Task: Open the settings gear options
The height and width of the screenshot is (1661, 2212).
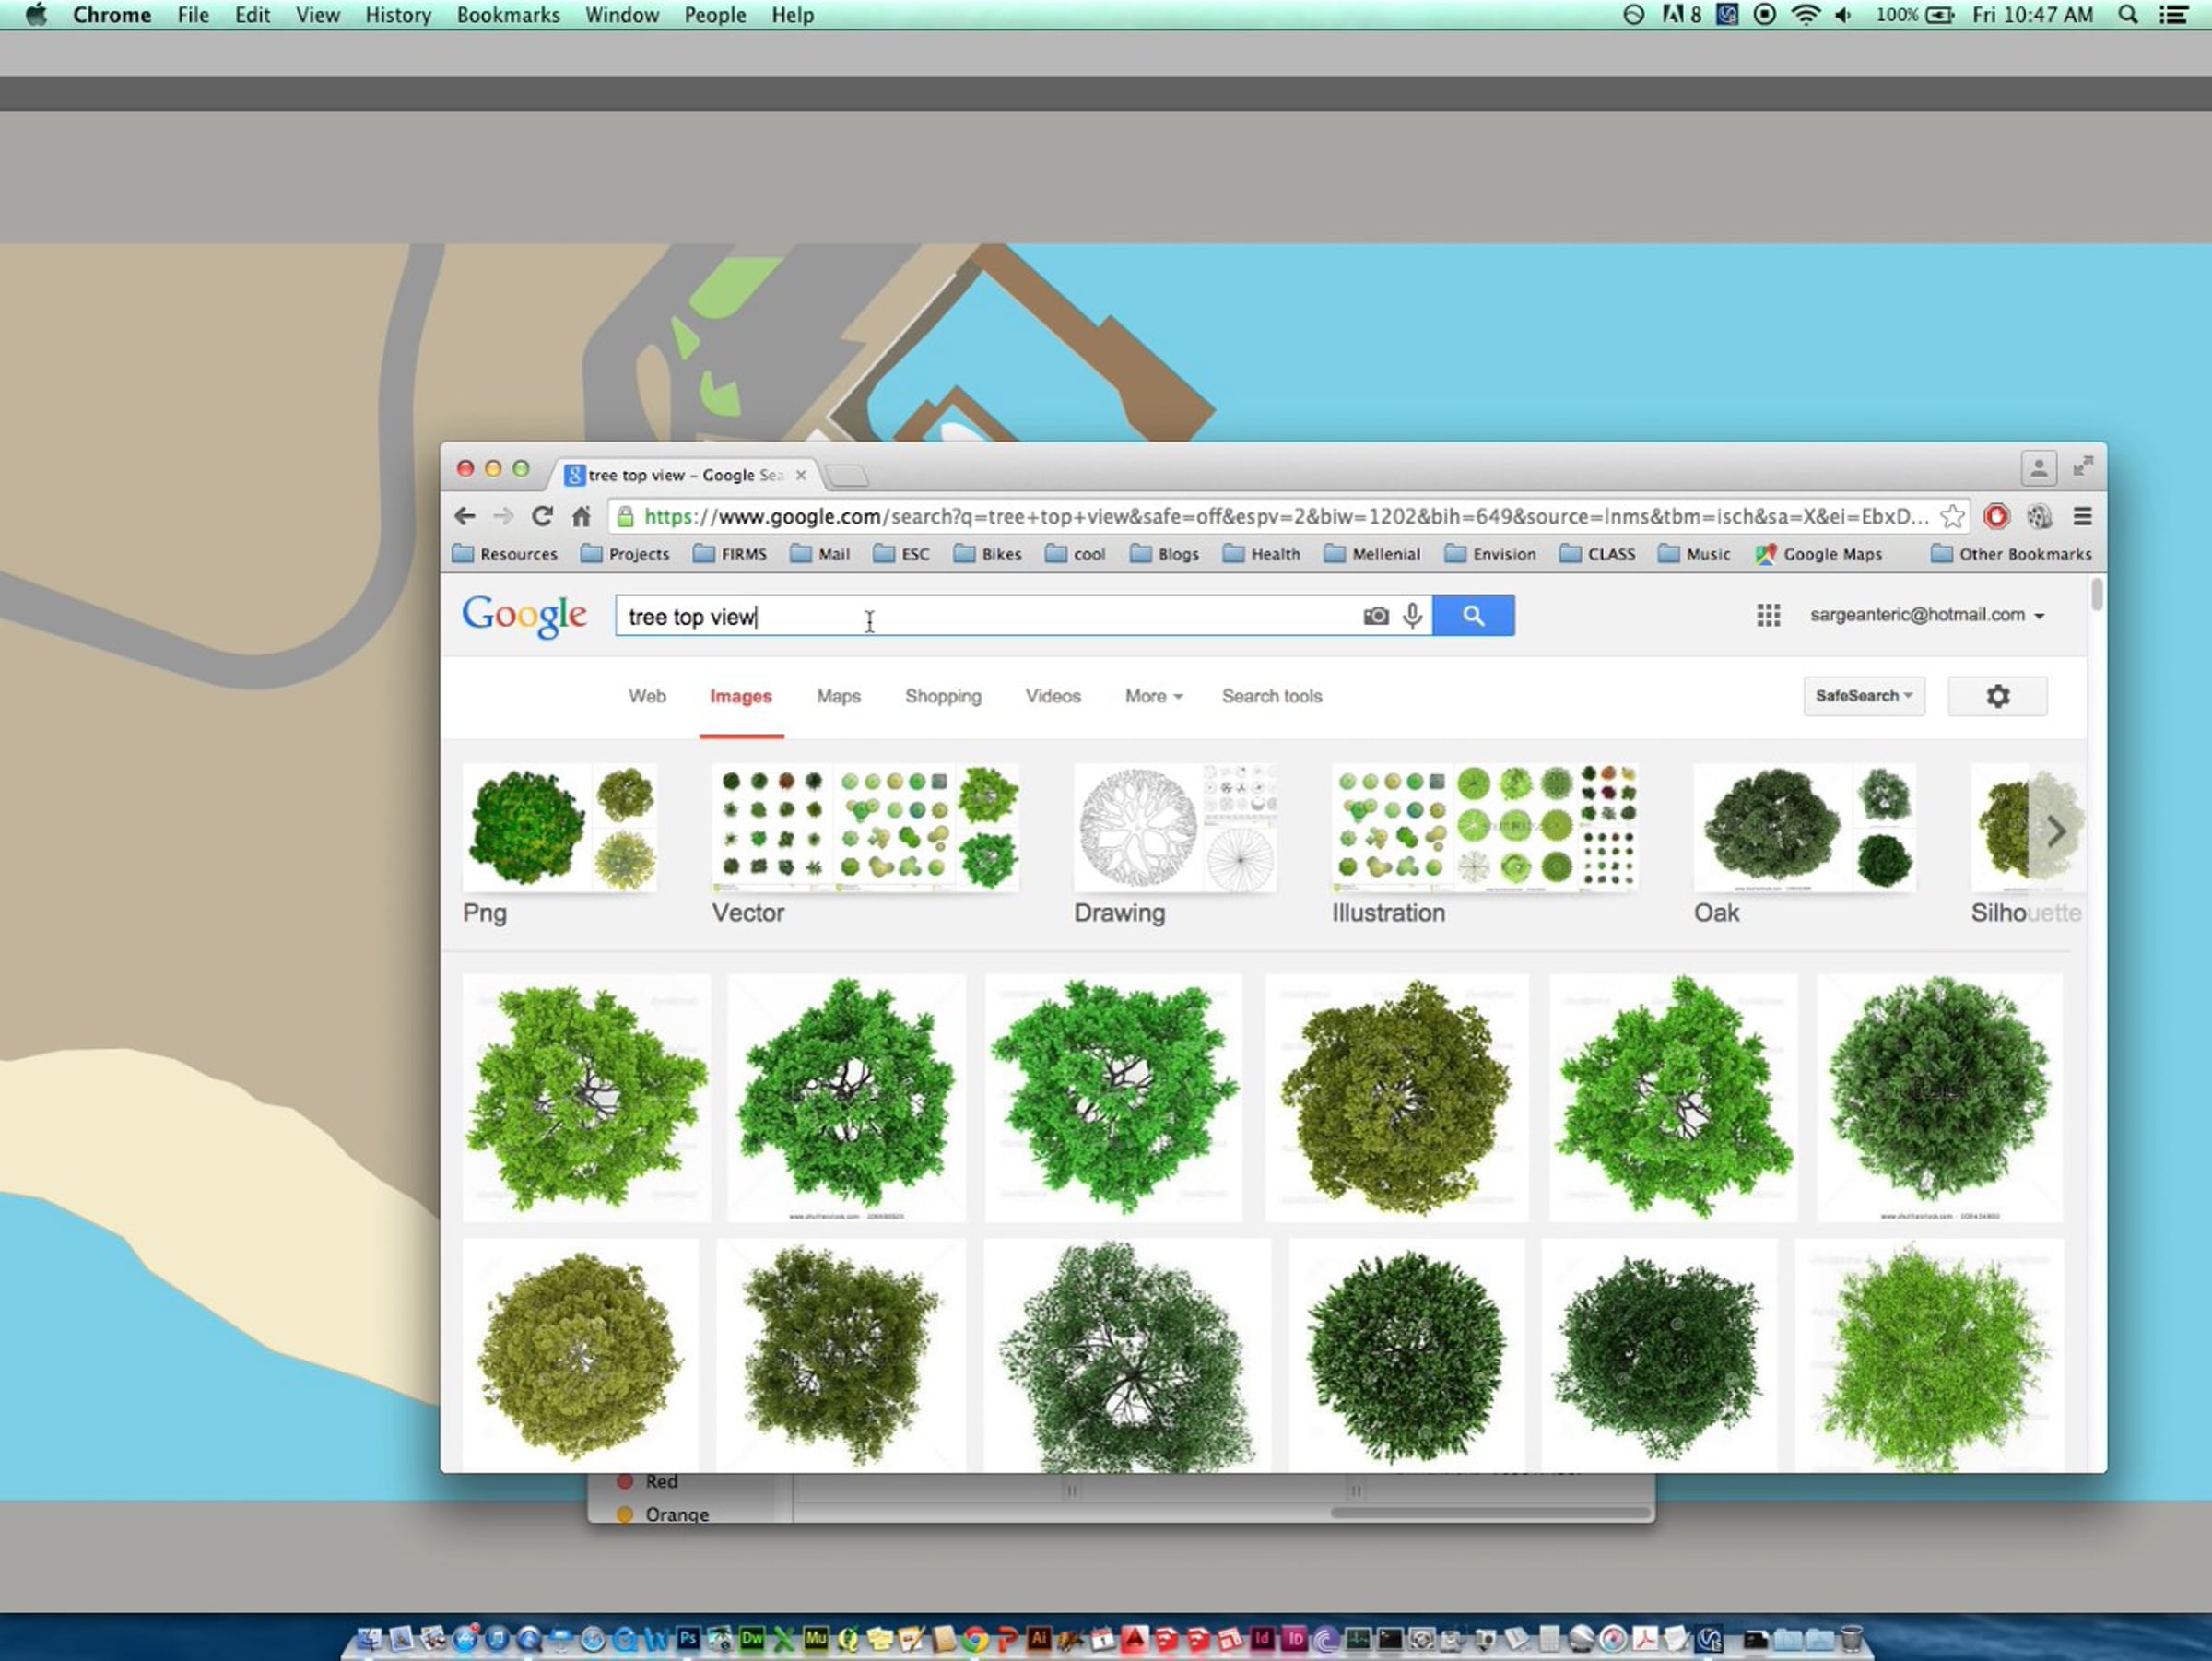Action: tap(1996, 696)
